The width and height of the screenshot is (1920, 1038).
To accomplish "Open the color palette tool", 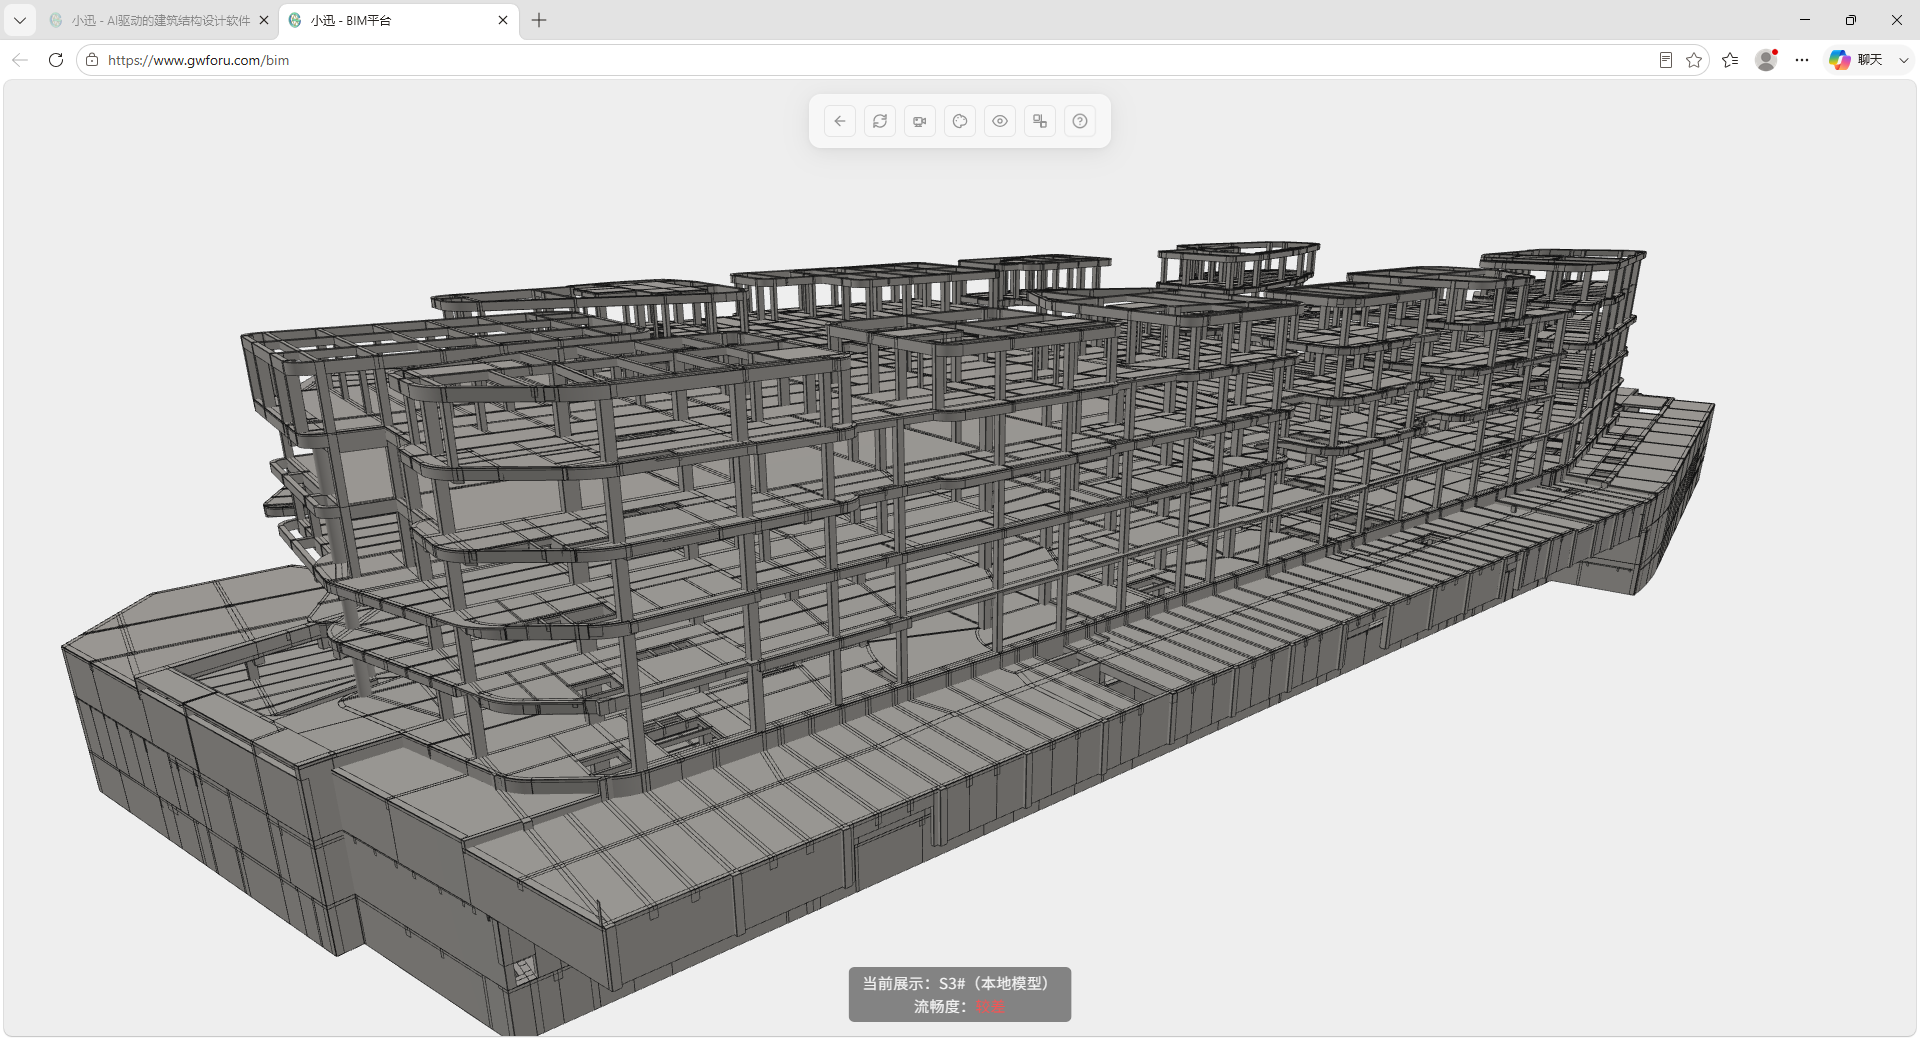I will (960, 121).
